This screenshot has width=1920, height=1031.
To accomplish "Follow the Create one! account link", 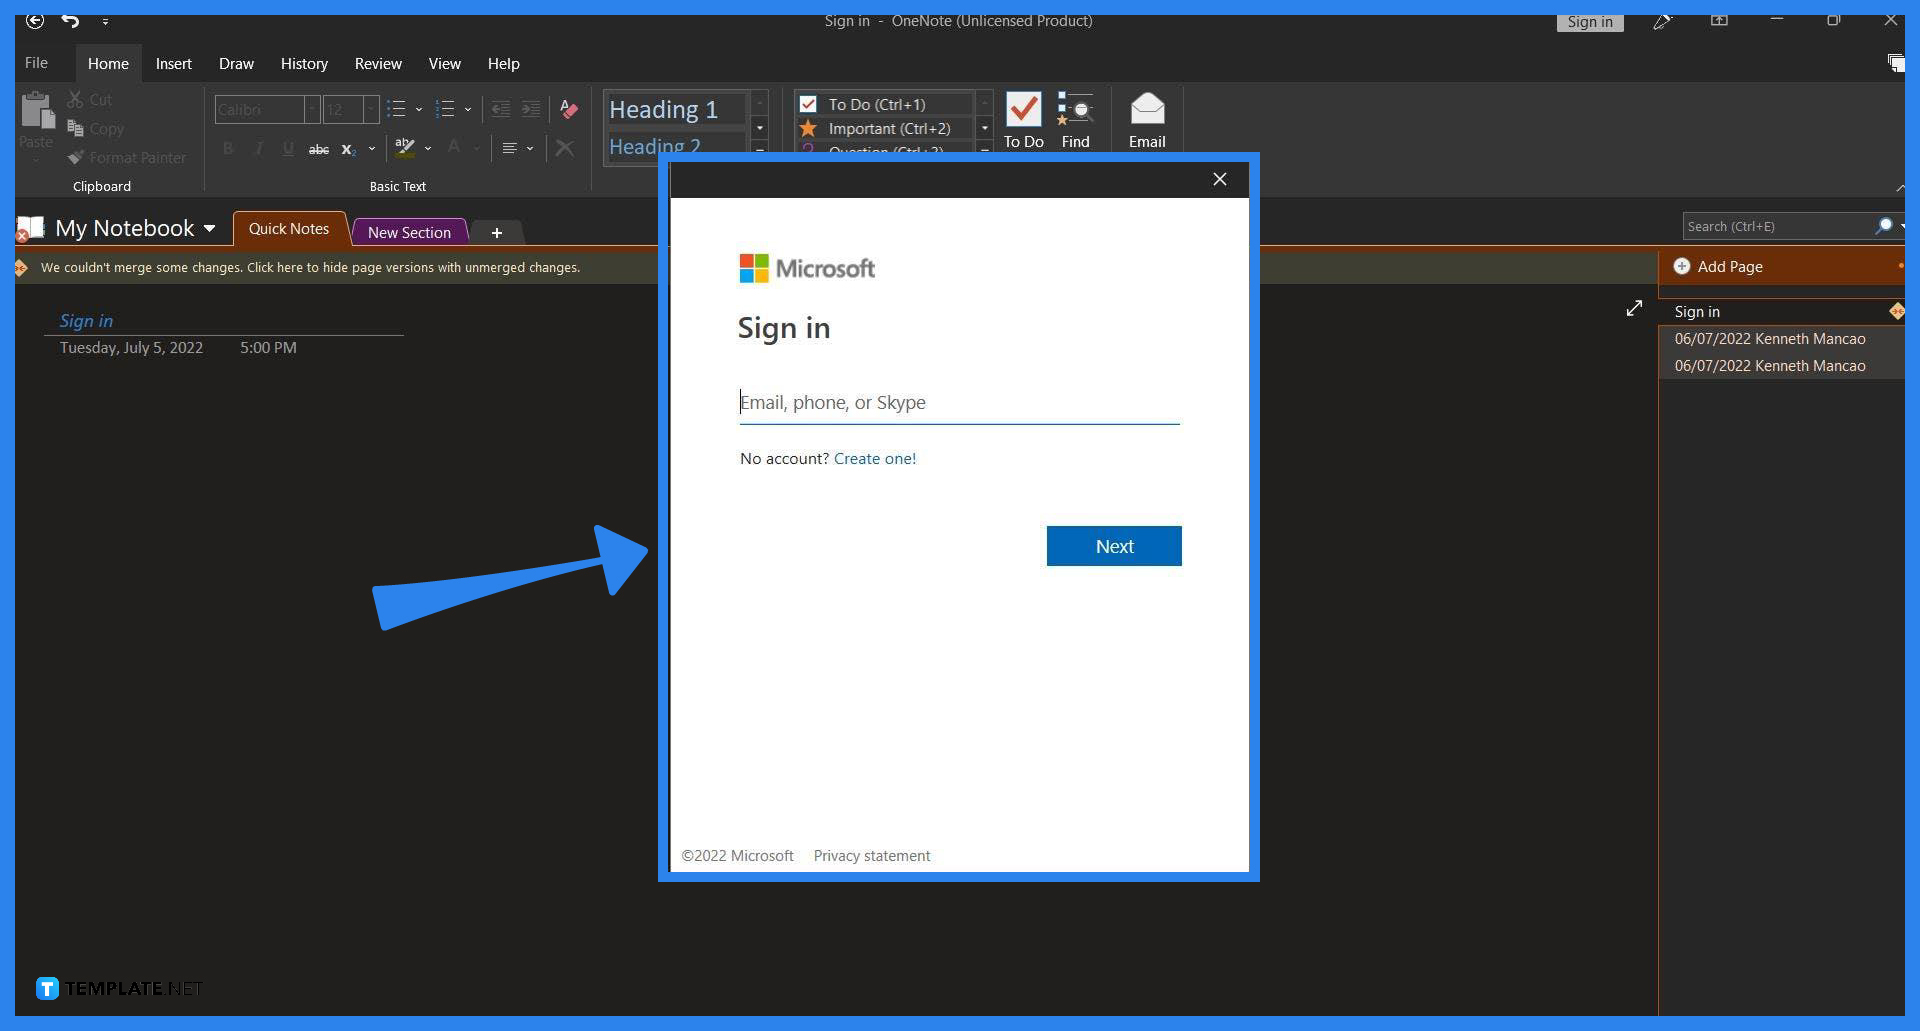I will coord(875,458).
